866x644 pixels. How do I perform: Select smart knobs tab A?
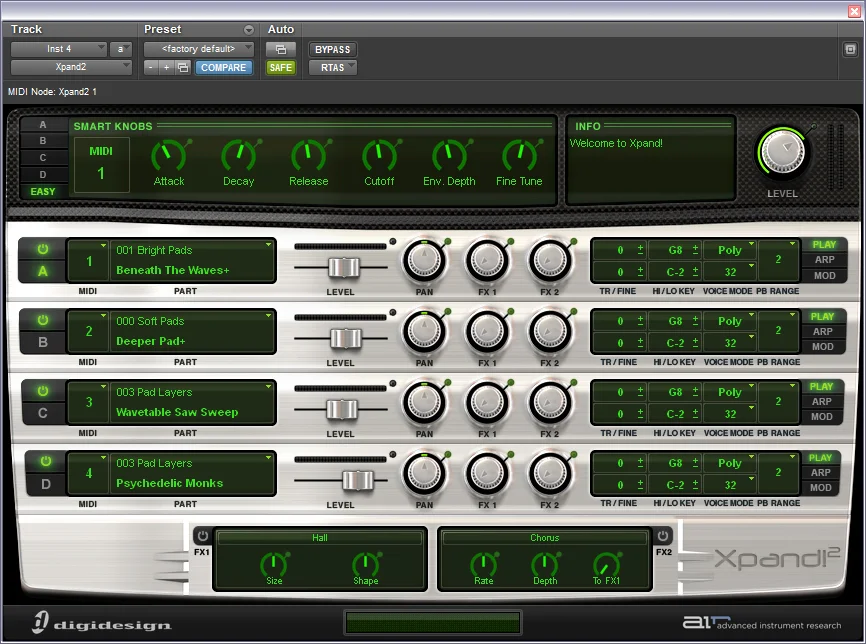click(43, 124)
